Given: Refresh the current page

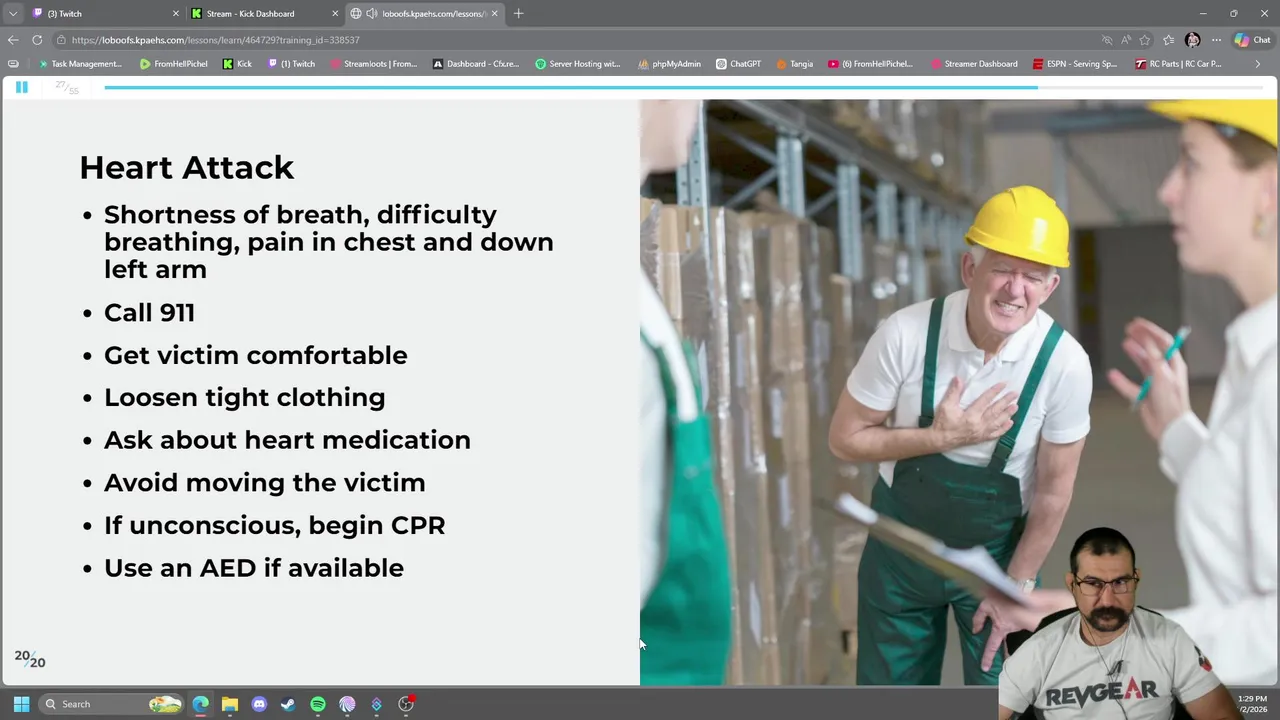Looking at the screenshot, I should tap(37, 40).
